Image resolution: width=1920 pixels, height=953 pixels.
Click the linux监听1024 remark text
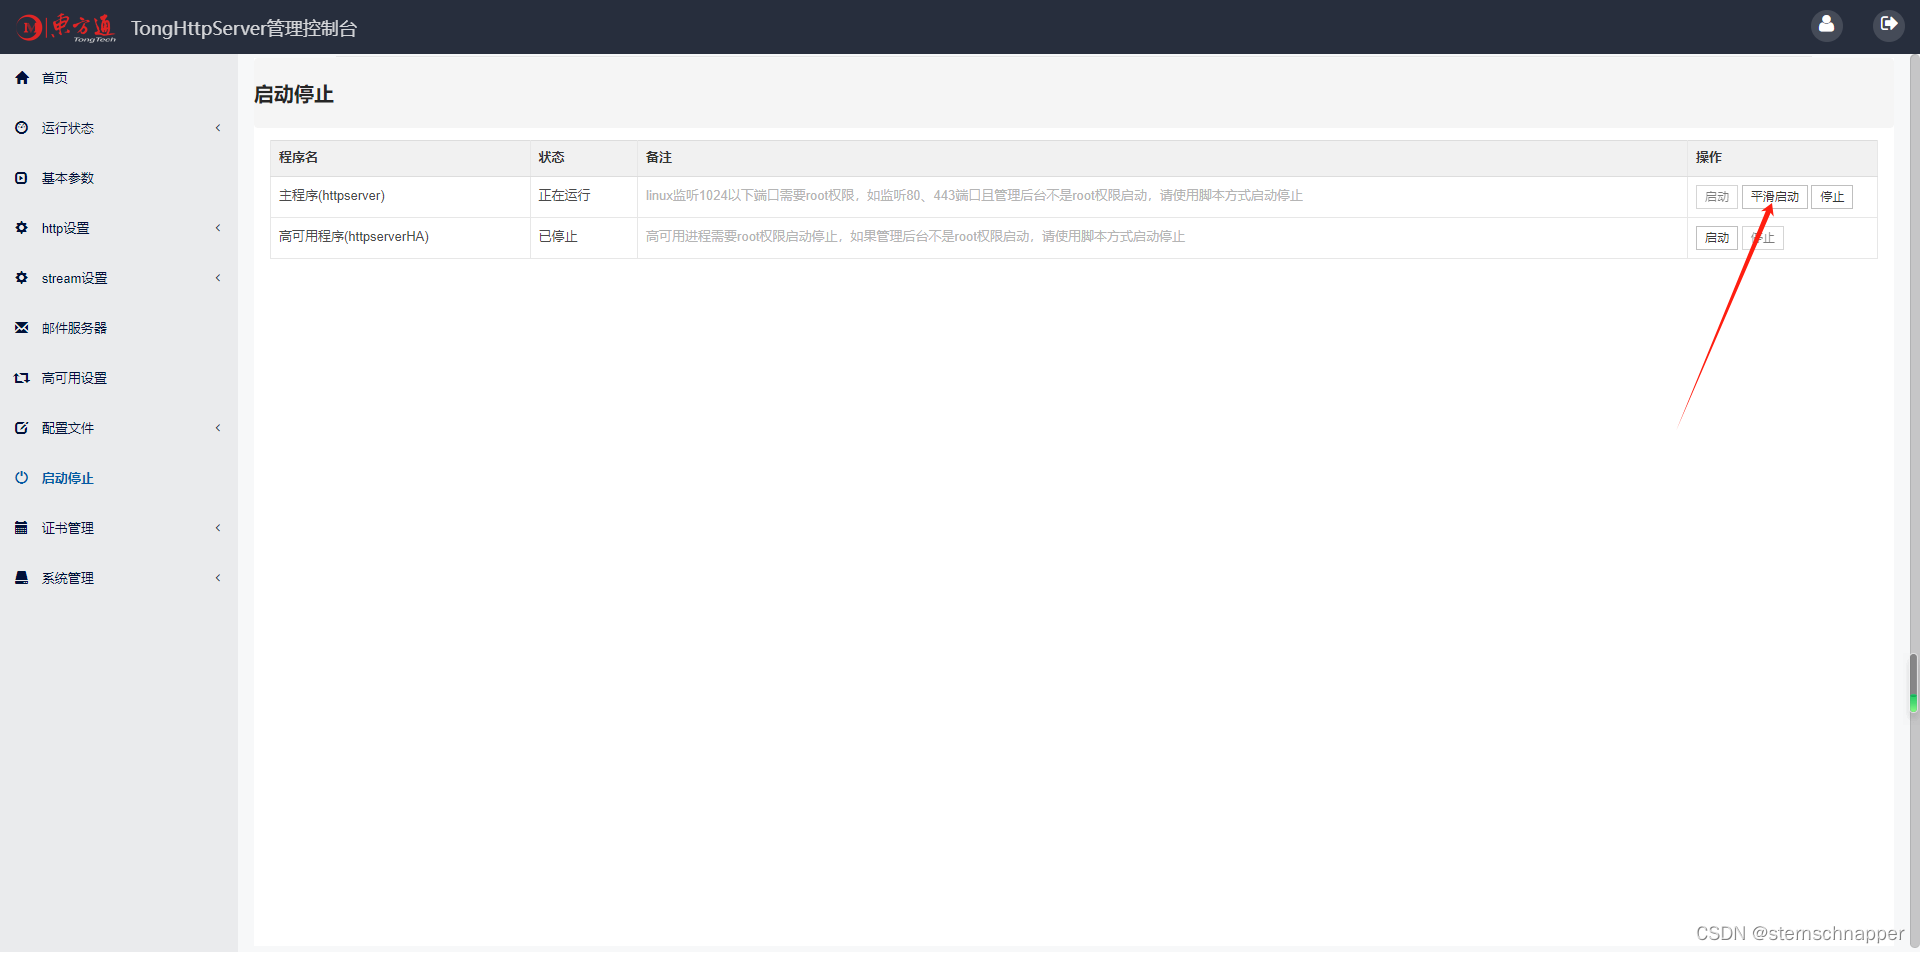974,196
